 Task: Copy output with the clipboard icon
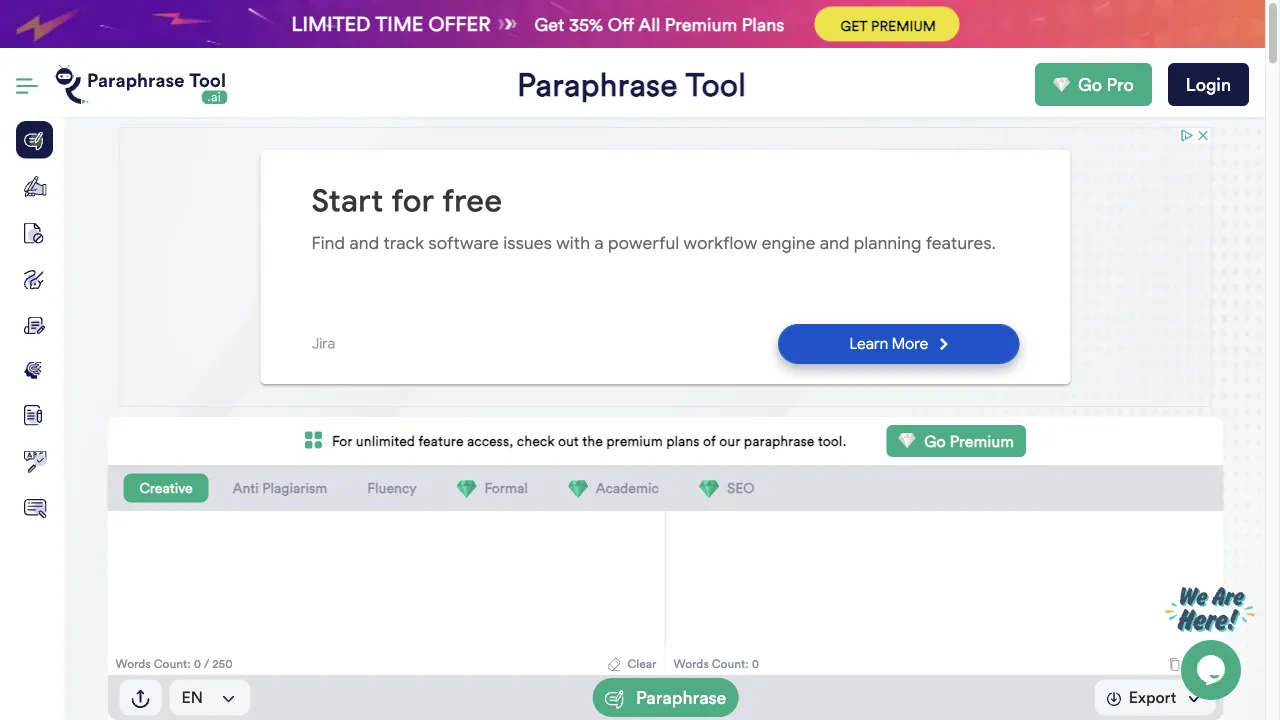pyautogui.click(x=1174, y=664)
